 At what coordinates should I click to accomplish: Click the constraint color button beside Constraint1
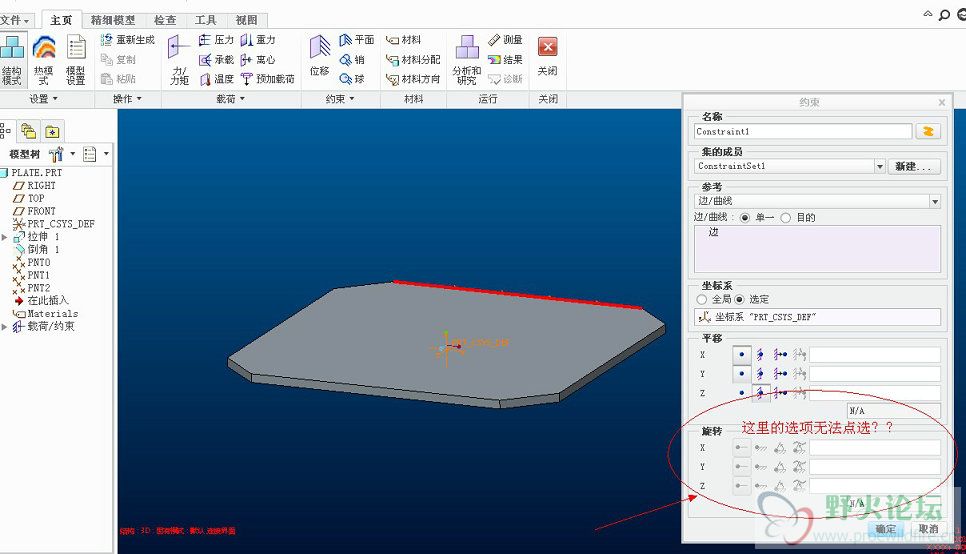coord(928,131)
